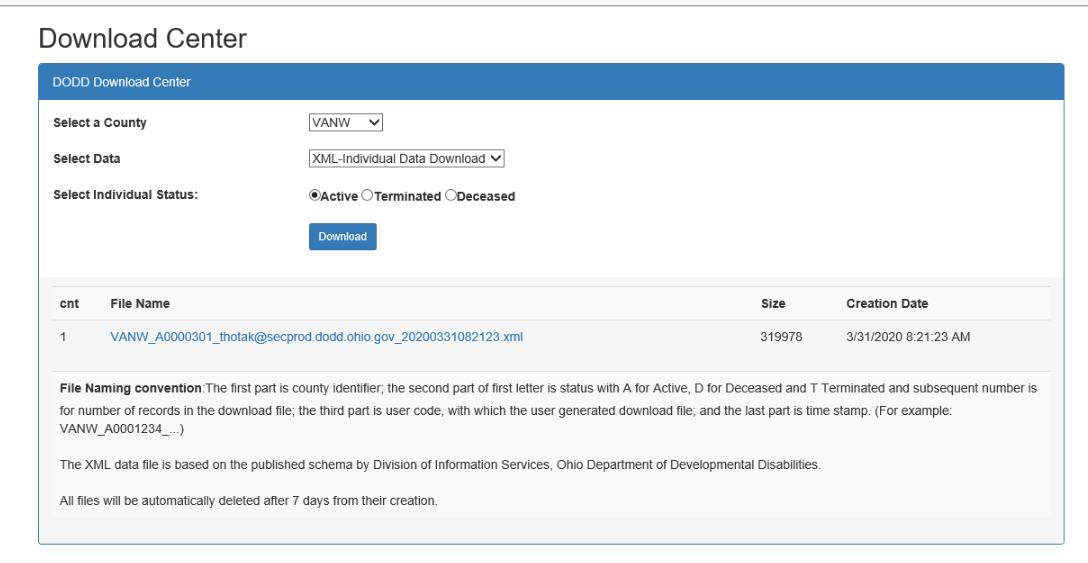Screen dimensions: 1088x563
Task: Choose the Terminated status radio button
Action: (367, 196)
